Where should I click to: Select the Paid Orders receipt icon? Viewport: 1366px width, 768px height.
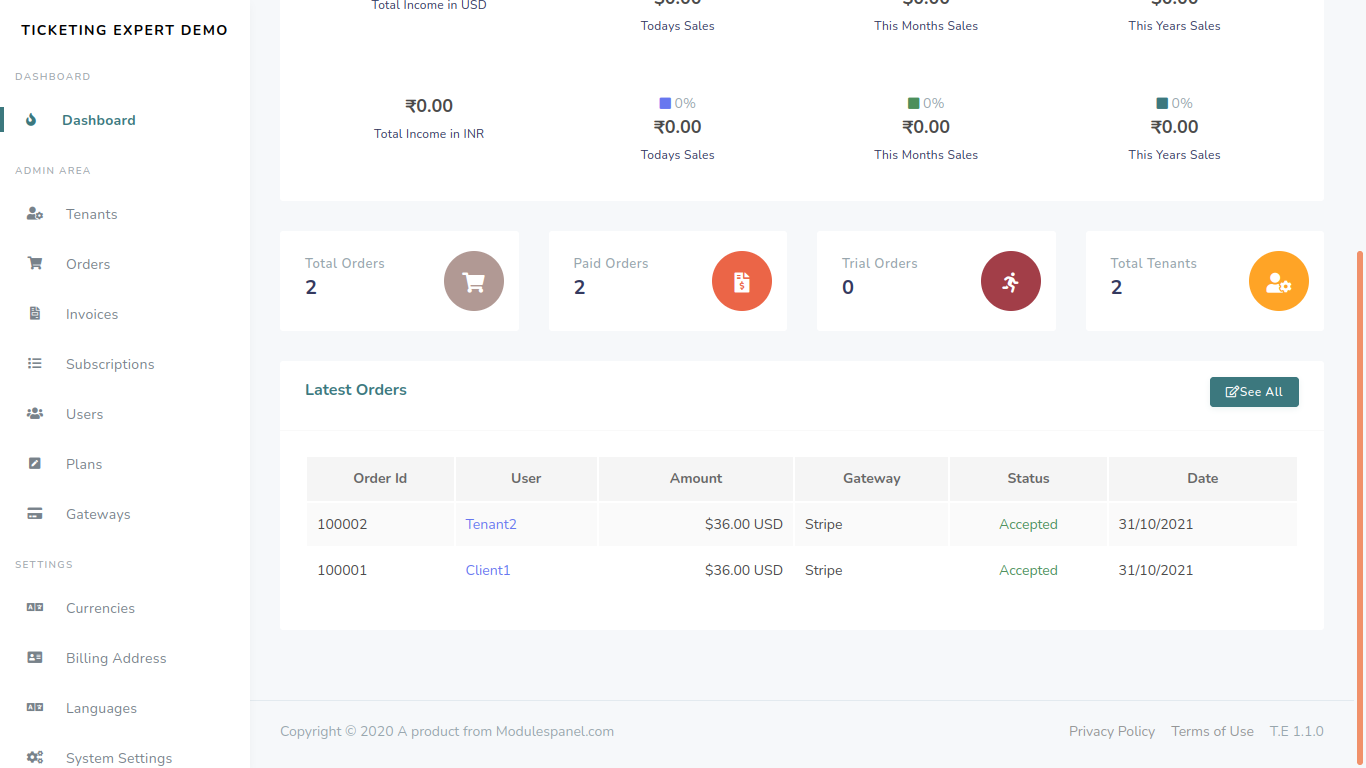tap(741, 281)
